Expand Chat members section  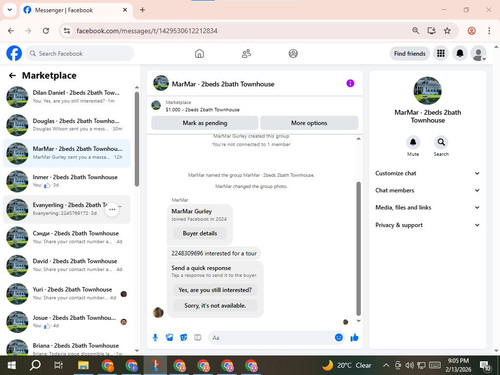point(428,190)
